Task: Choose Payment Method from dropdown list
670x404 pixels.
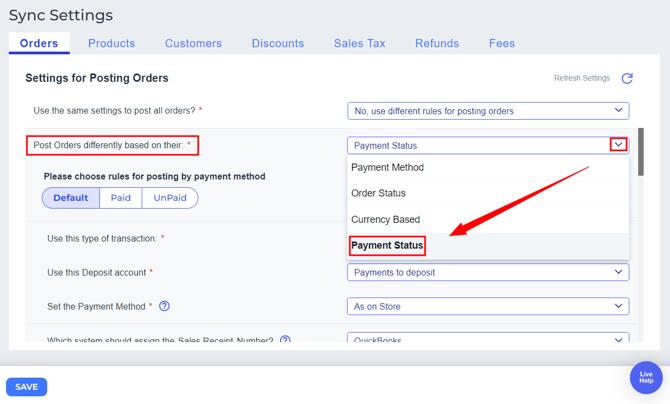Action: coord(388,168)
